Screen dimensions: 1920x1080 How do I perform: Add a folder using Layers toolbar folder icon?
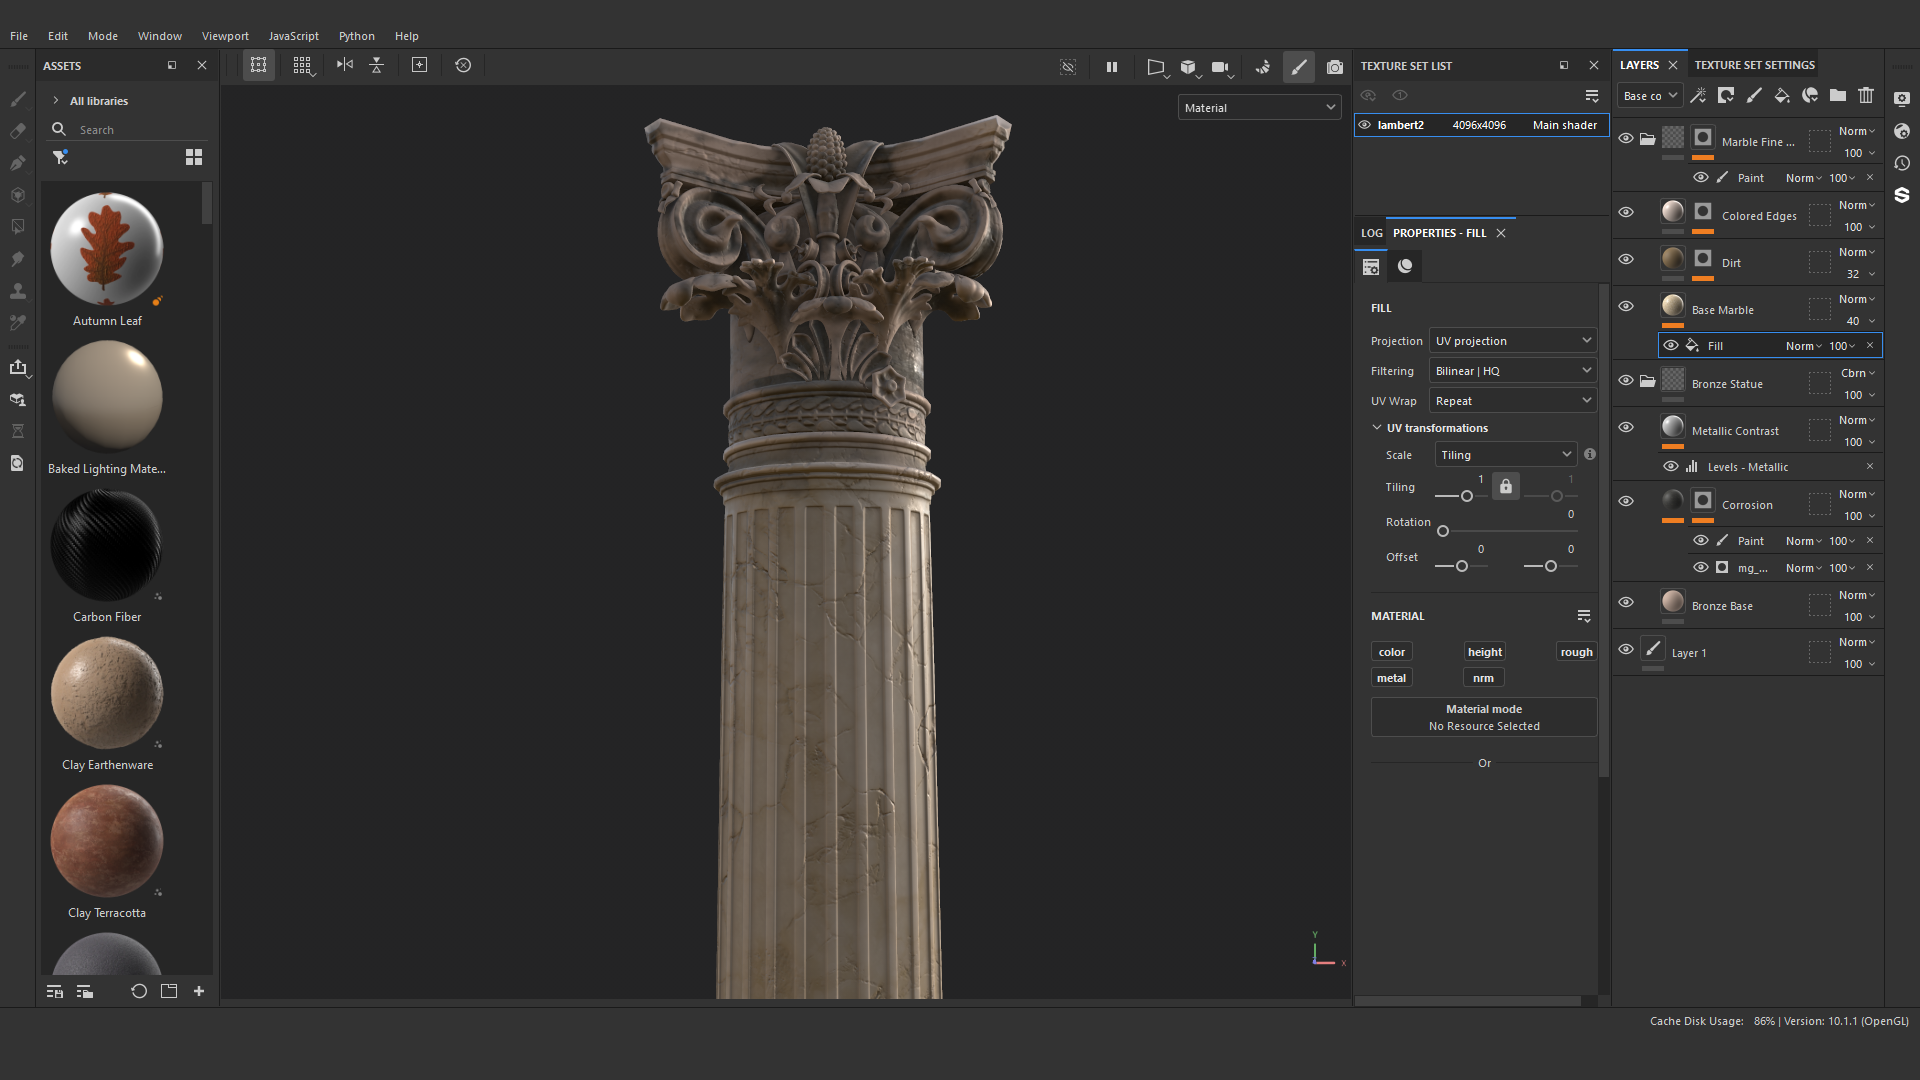(x=1838, y=96)
